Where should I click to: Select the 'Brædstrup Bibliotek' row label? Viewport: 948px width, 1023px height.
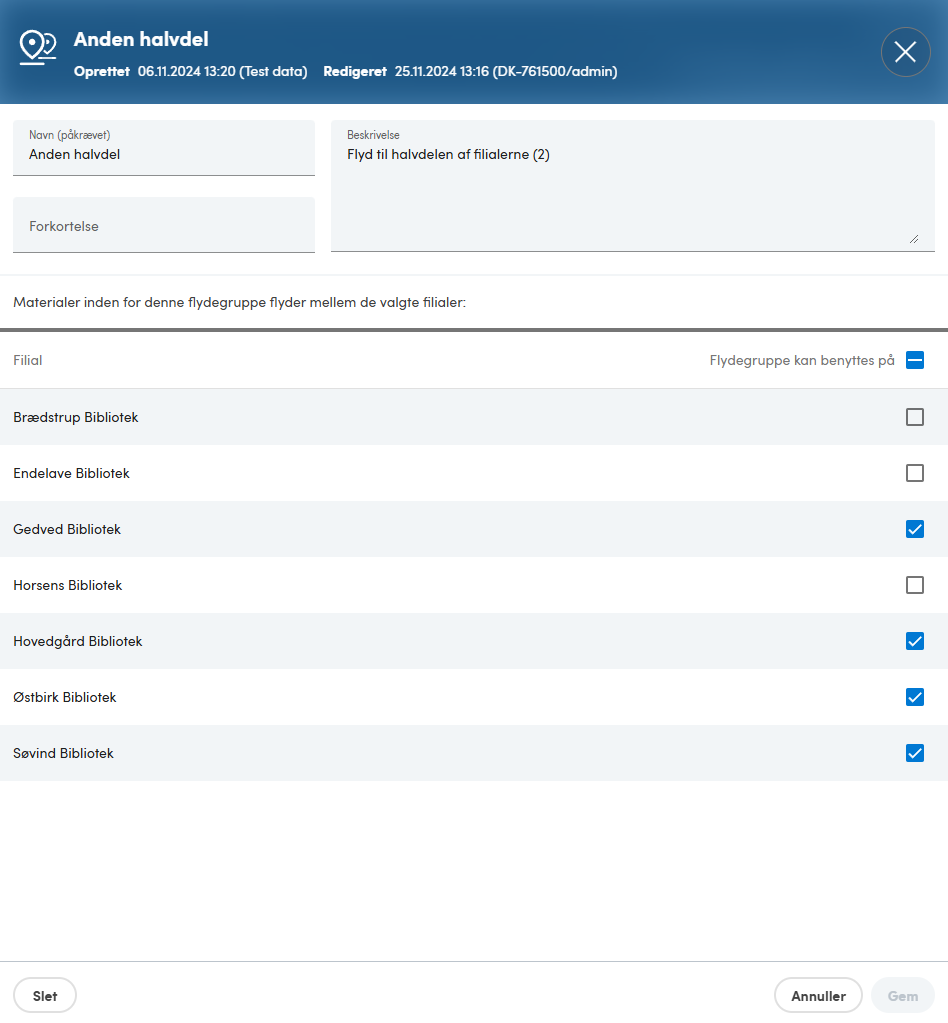[76, 417]
